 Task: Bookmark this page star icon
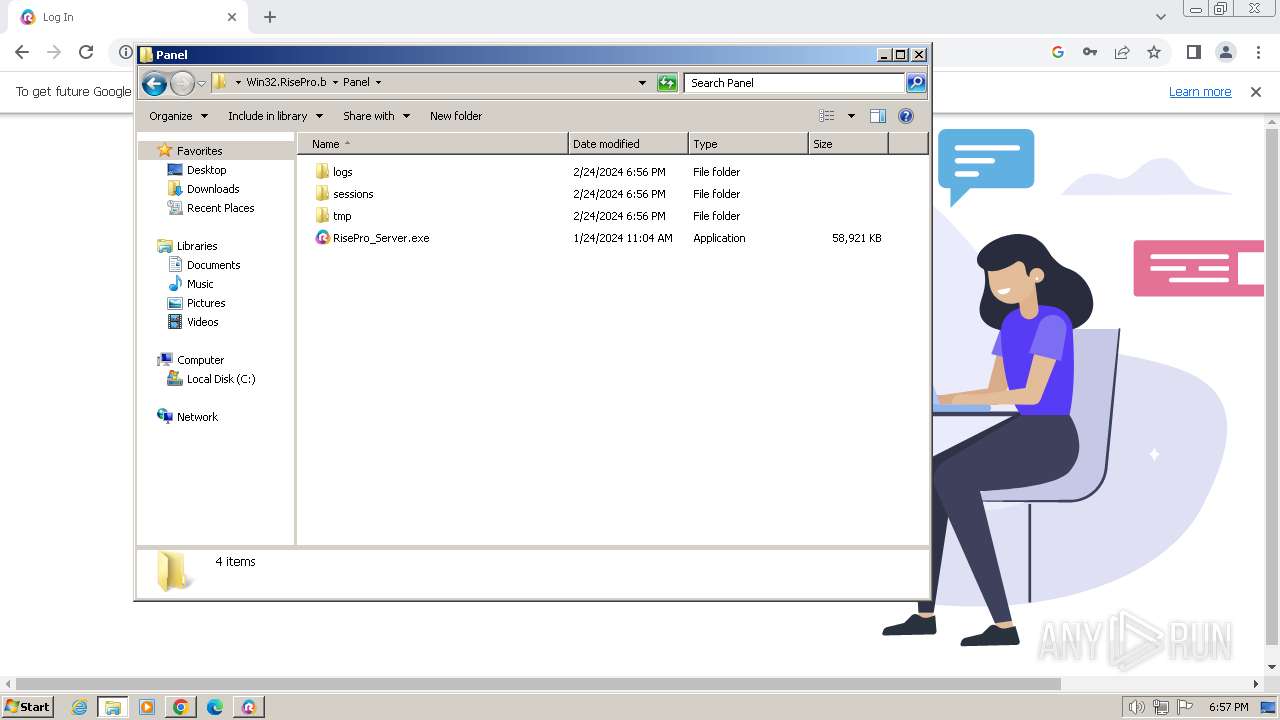1154,52
